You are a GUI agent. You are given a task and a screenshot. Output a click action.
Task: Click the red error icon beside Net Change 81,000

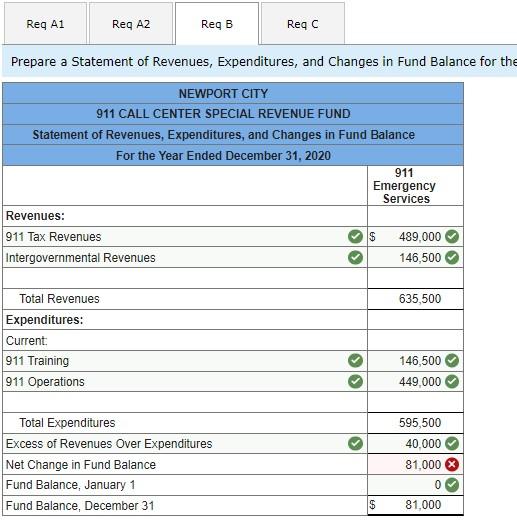pyautogui.click(x=452, y=464)
